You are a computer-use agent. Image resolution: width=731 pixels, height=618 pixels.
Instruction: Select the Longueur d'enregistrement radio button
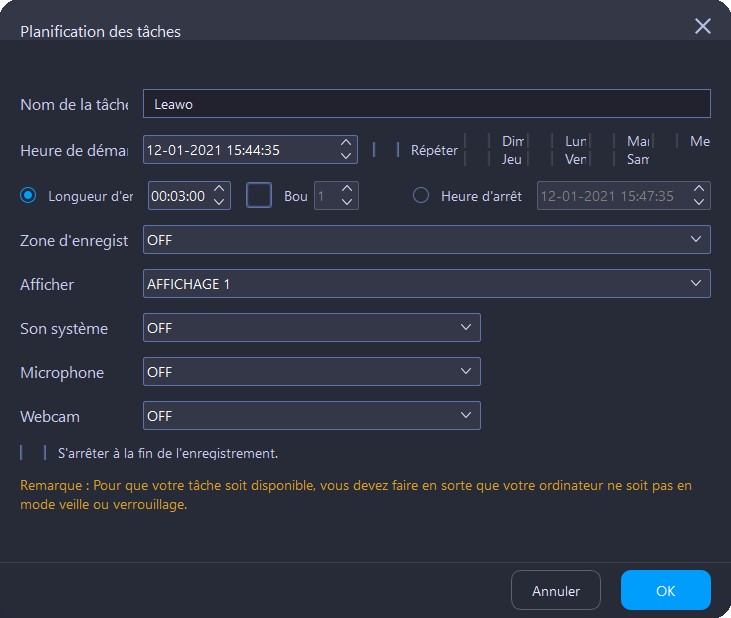(x=29, y=195)
